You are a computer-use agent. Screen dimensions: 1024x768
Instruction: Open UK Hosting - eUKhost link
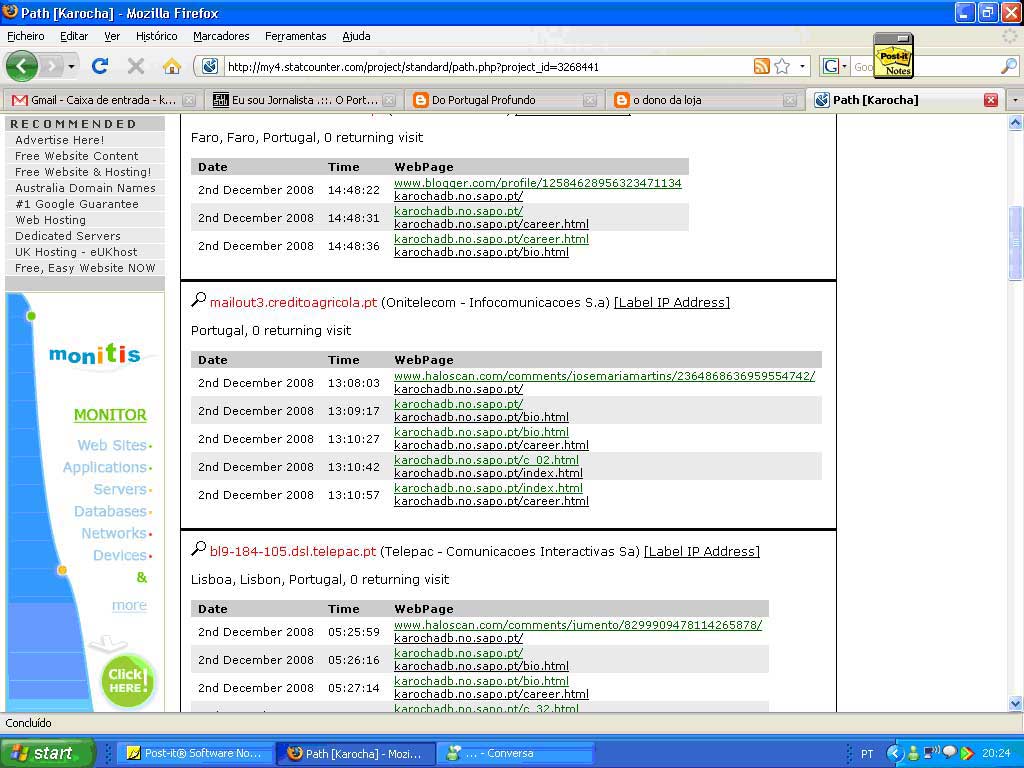pos(76,252)
